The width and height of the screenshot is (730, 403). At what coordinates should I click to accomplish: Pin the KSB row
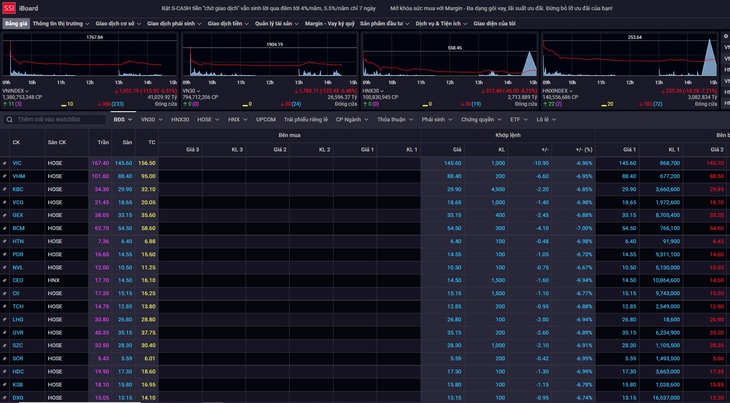(5, 385)
